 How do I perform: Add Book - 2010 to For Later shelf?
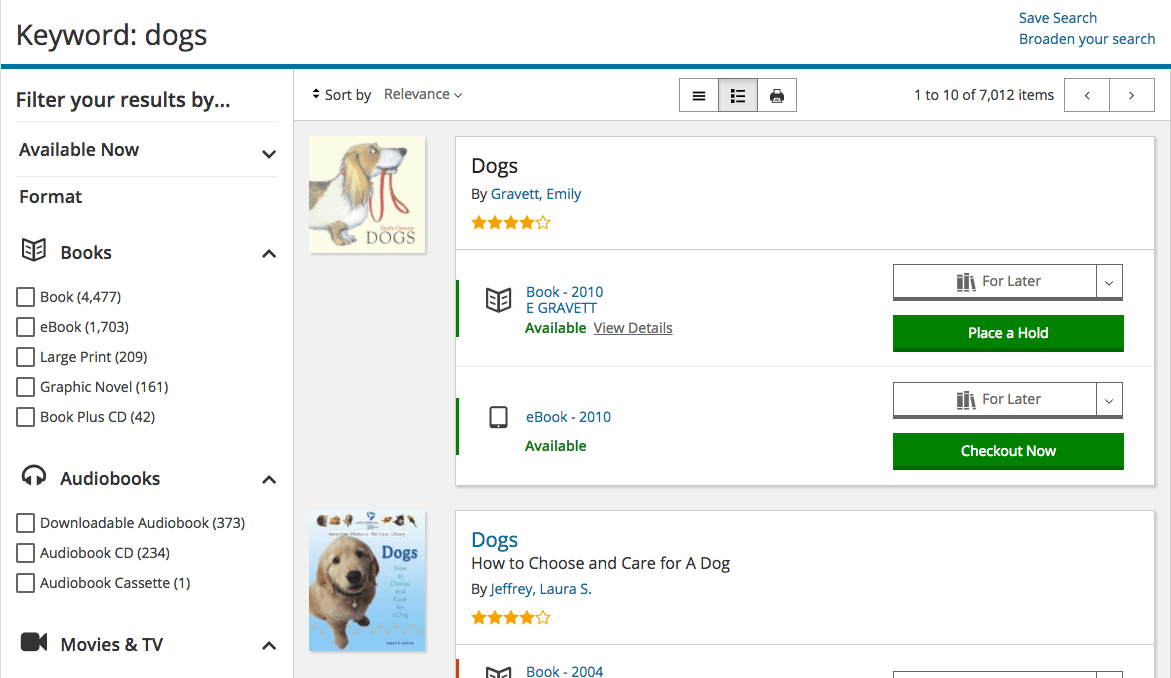tap(995, 282)
